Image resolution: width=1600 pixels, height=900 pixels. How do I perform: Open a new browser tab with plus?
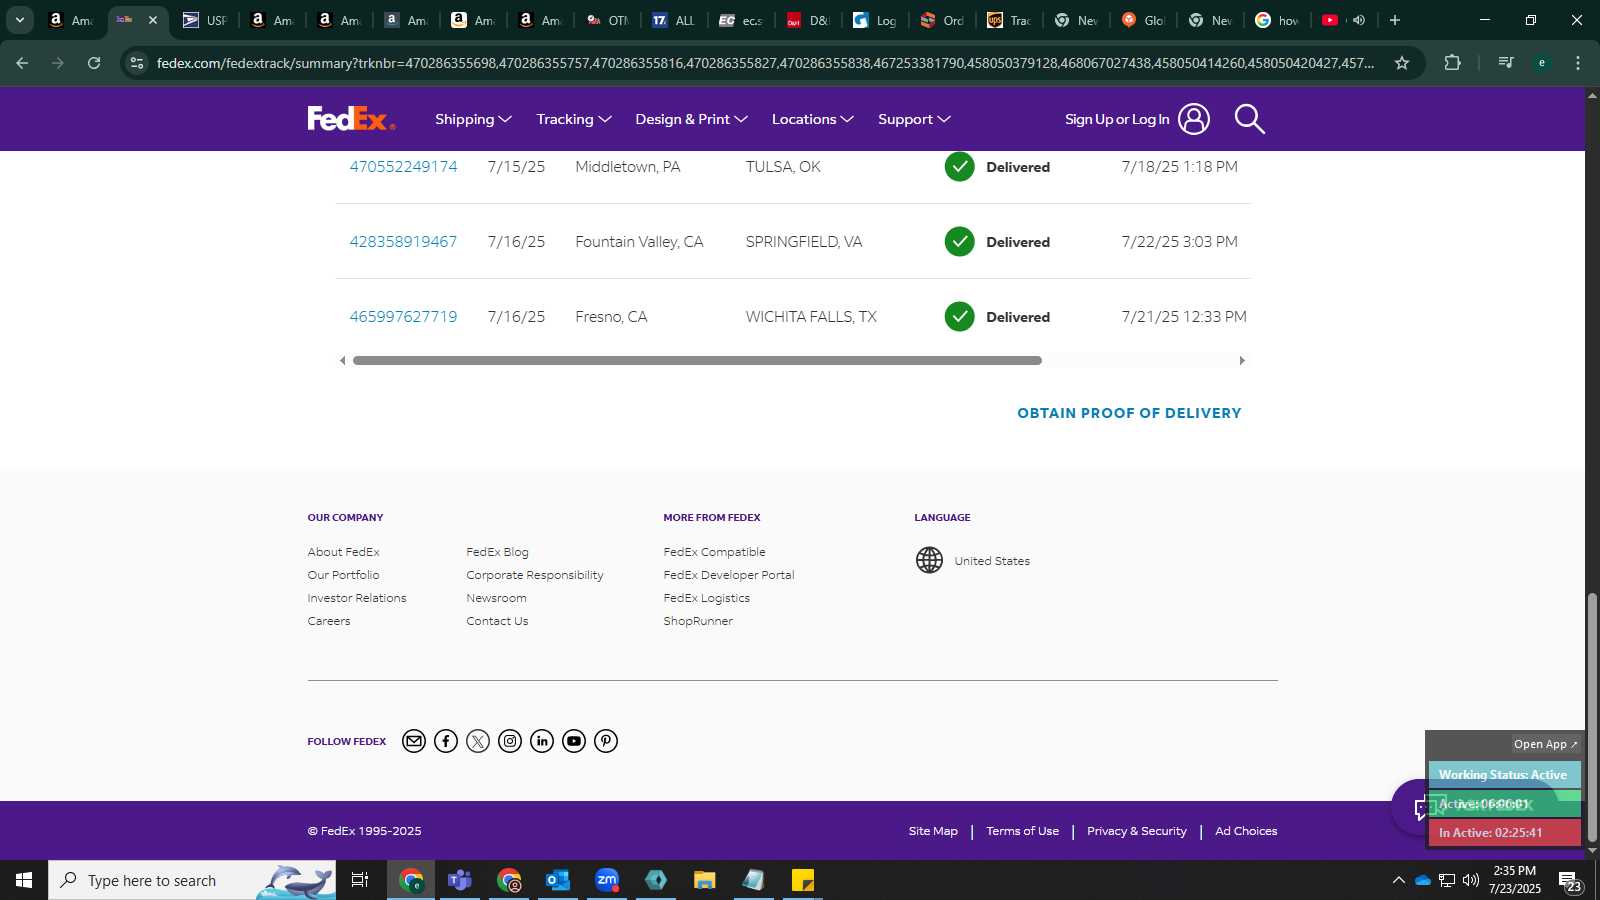click(1395, 20)
